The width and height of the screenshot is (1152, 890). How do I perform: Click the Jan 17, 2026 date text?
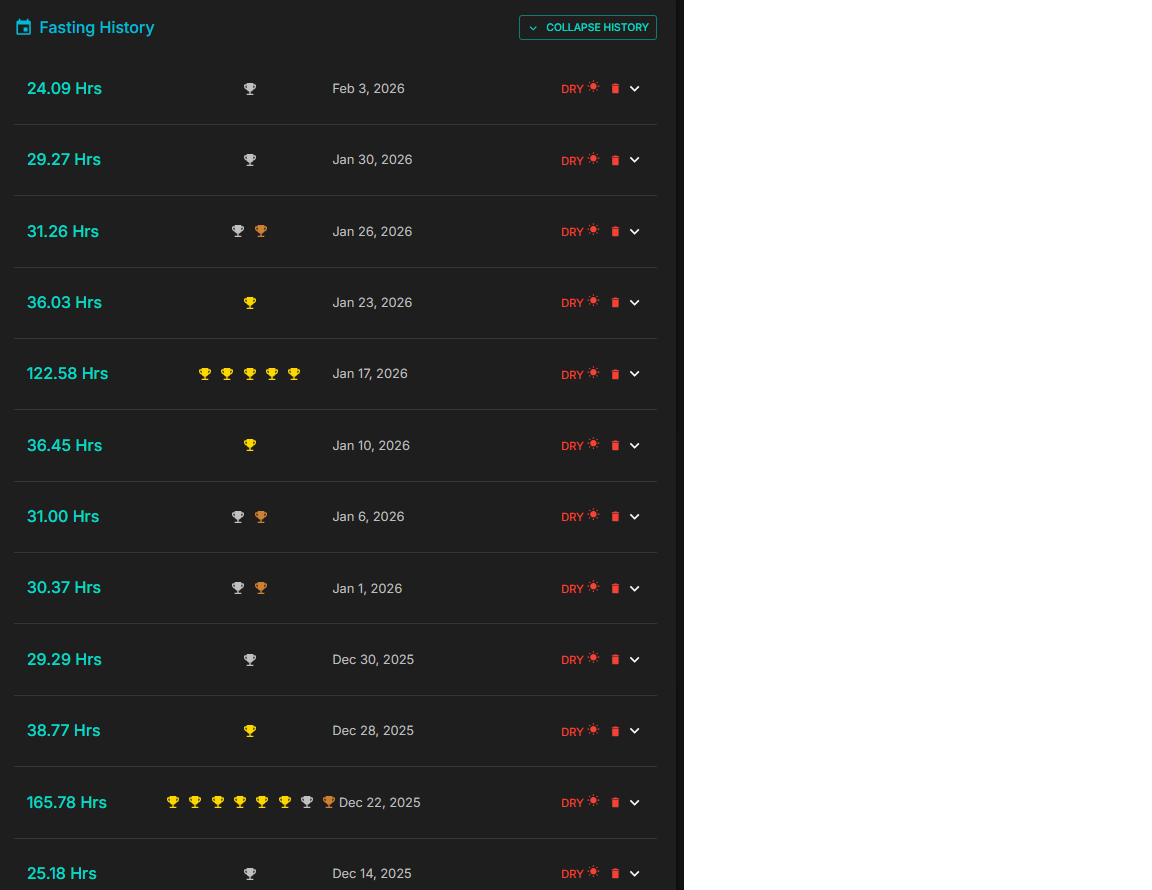click(x=370, y=374)
